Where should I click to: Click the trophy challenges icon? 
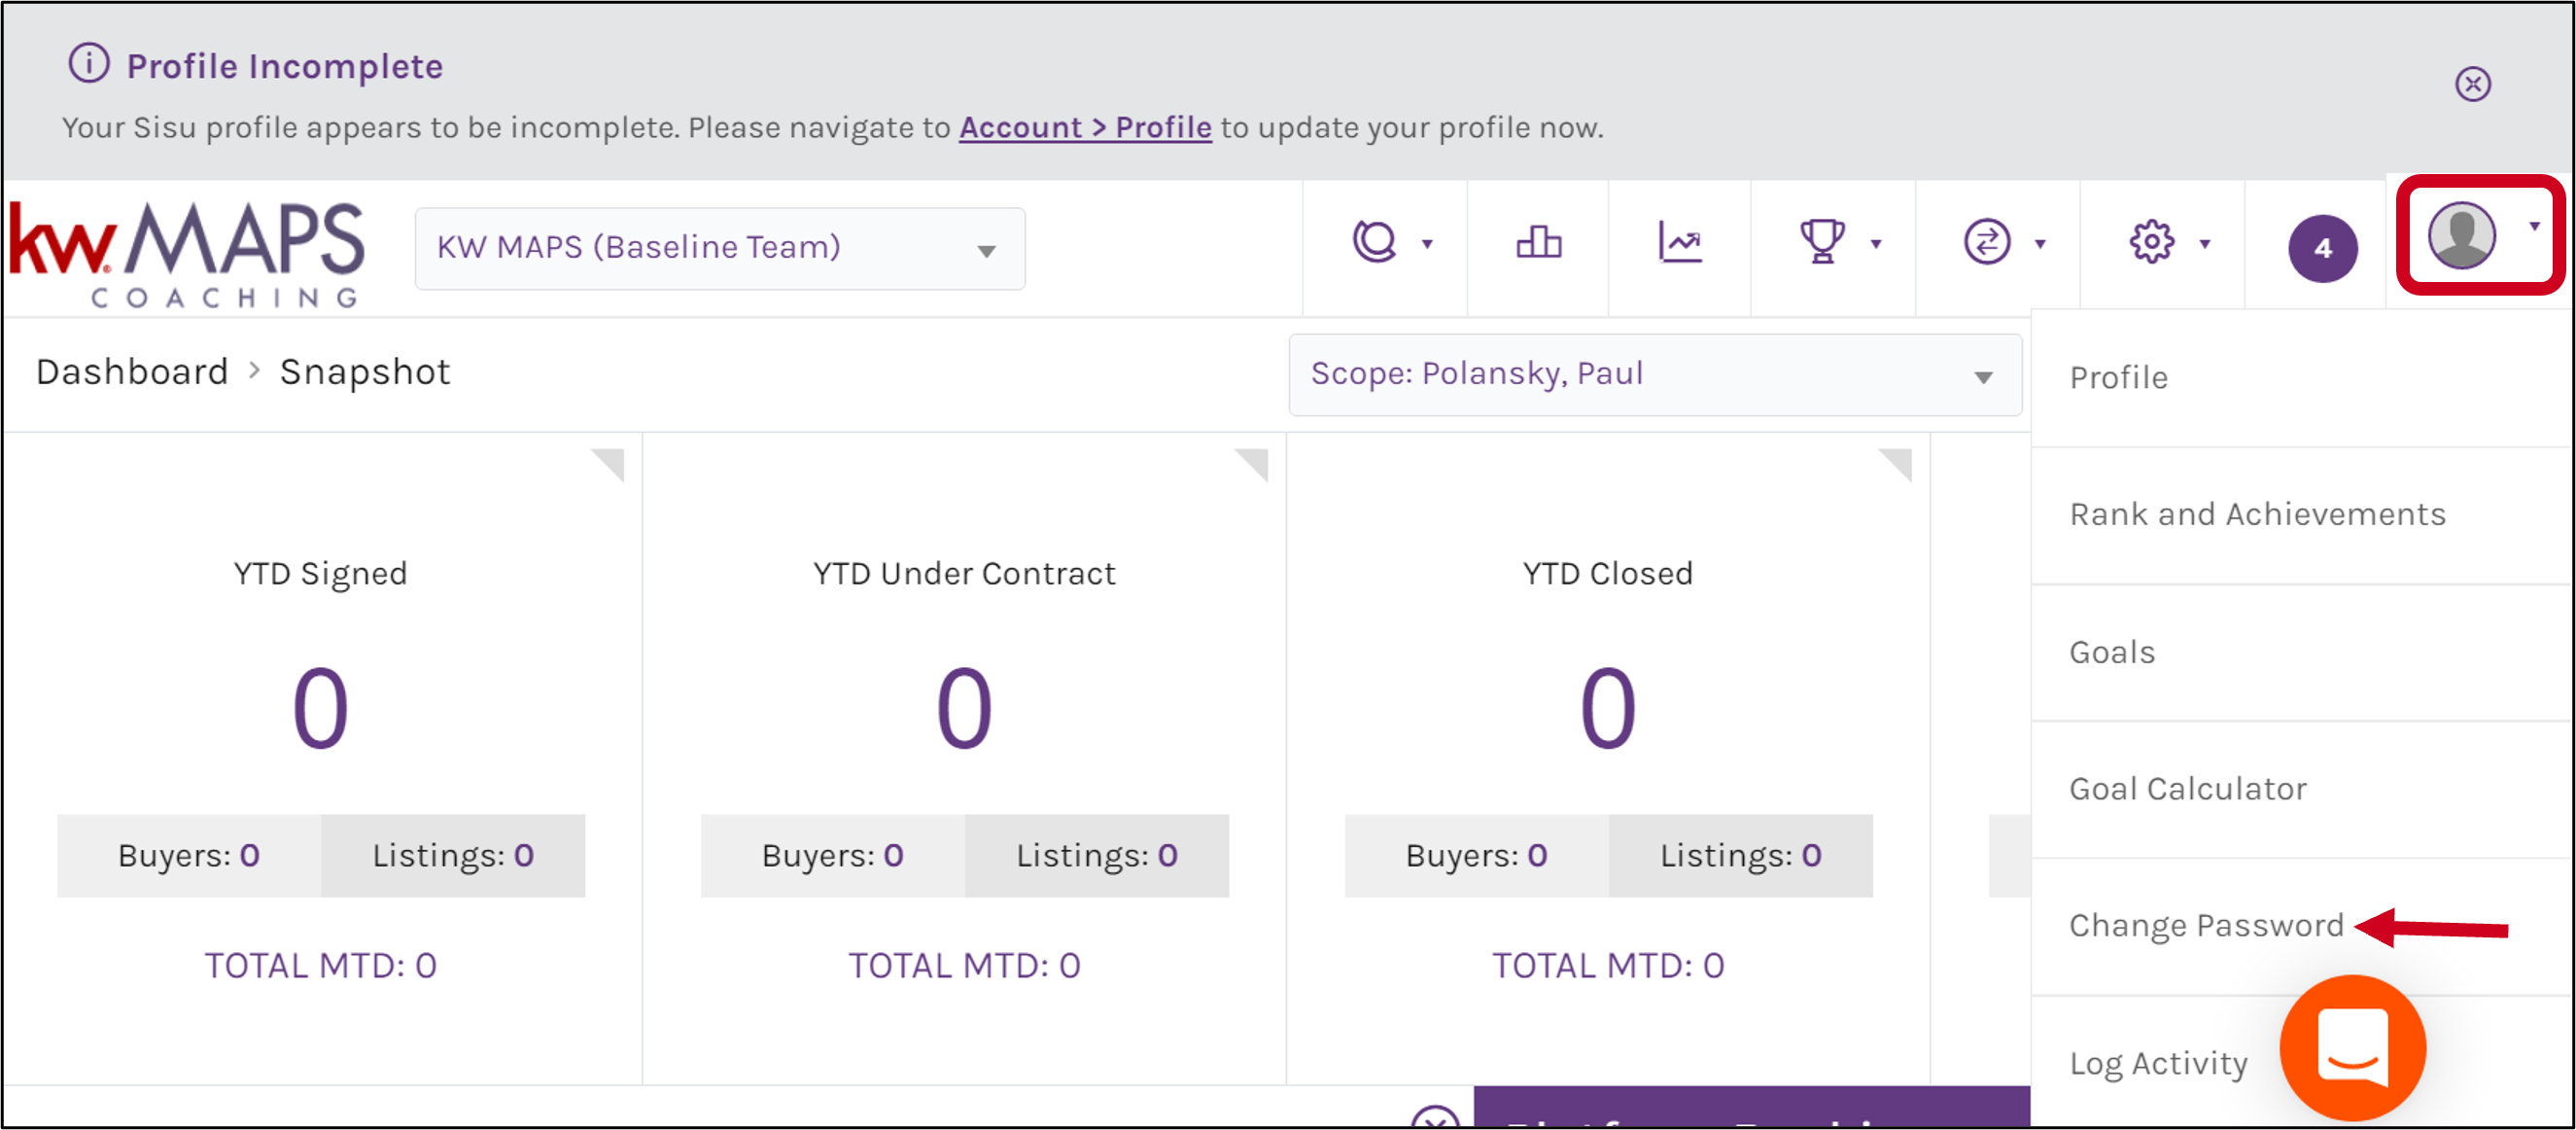(x=1822, y=243)
